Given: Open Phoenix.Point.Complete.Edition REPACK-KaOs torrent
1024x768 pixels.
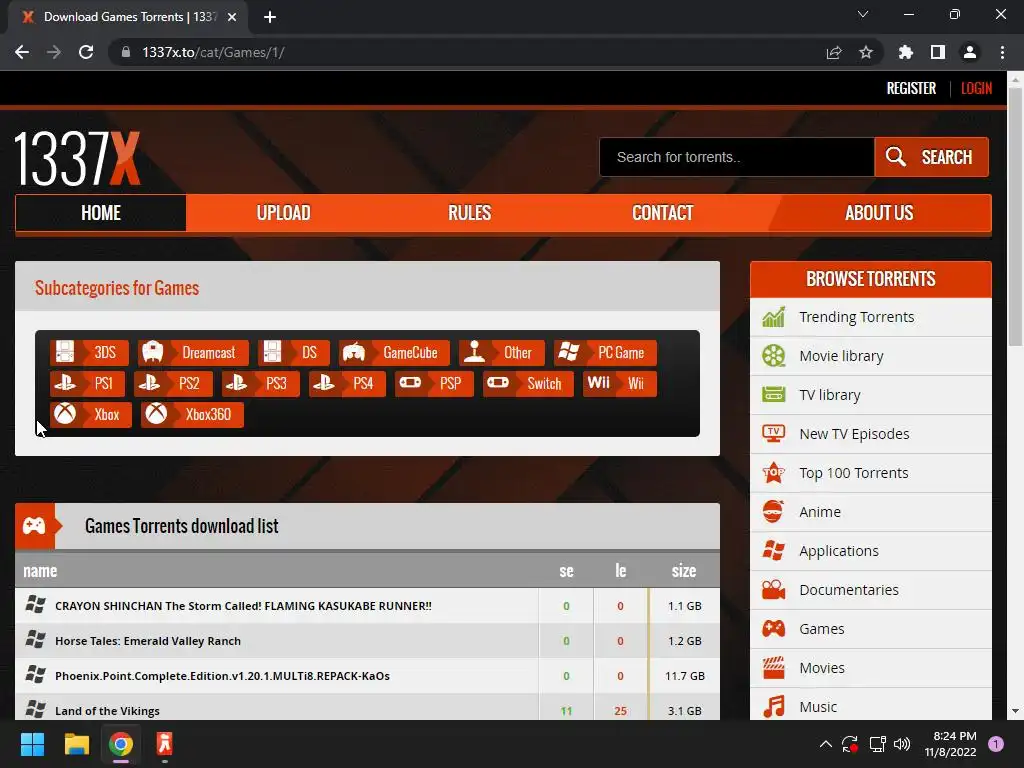Looking at the screenshot, I should [222, 676].
